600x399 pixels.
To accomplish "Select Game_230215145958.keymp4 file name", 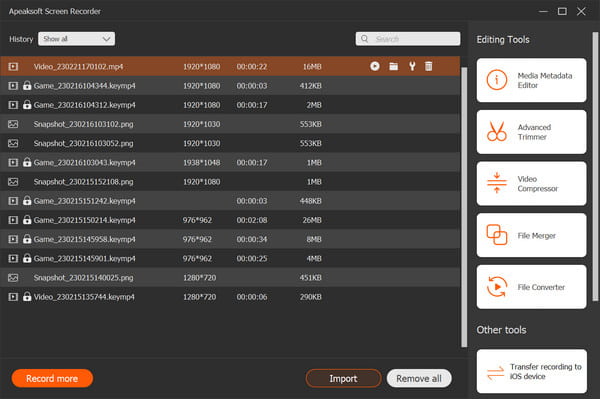I will tap(85, 239).
